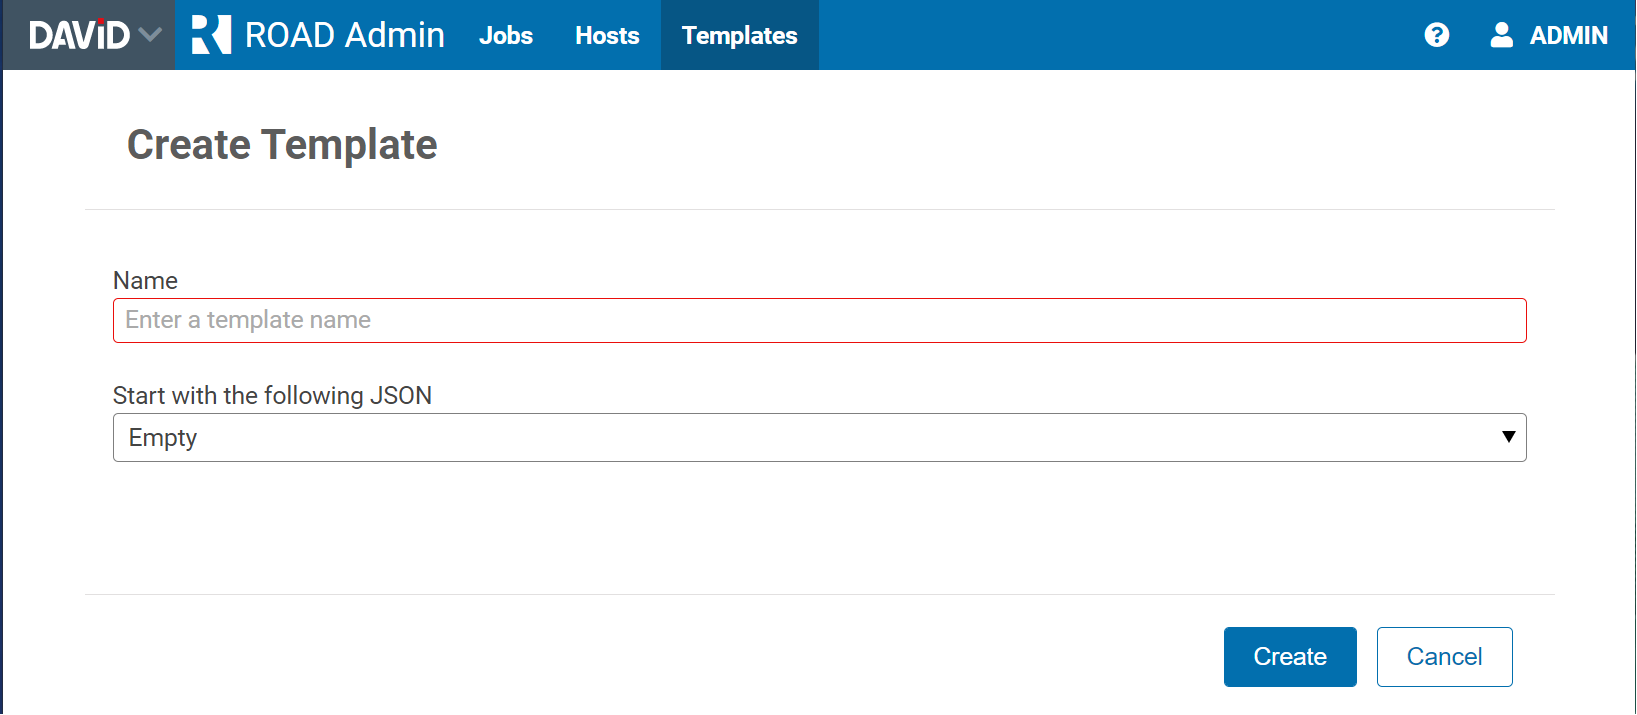
Task: Click the user profile icon
Action: [x=1501, y=35]
